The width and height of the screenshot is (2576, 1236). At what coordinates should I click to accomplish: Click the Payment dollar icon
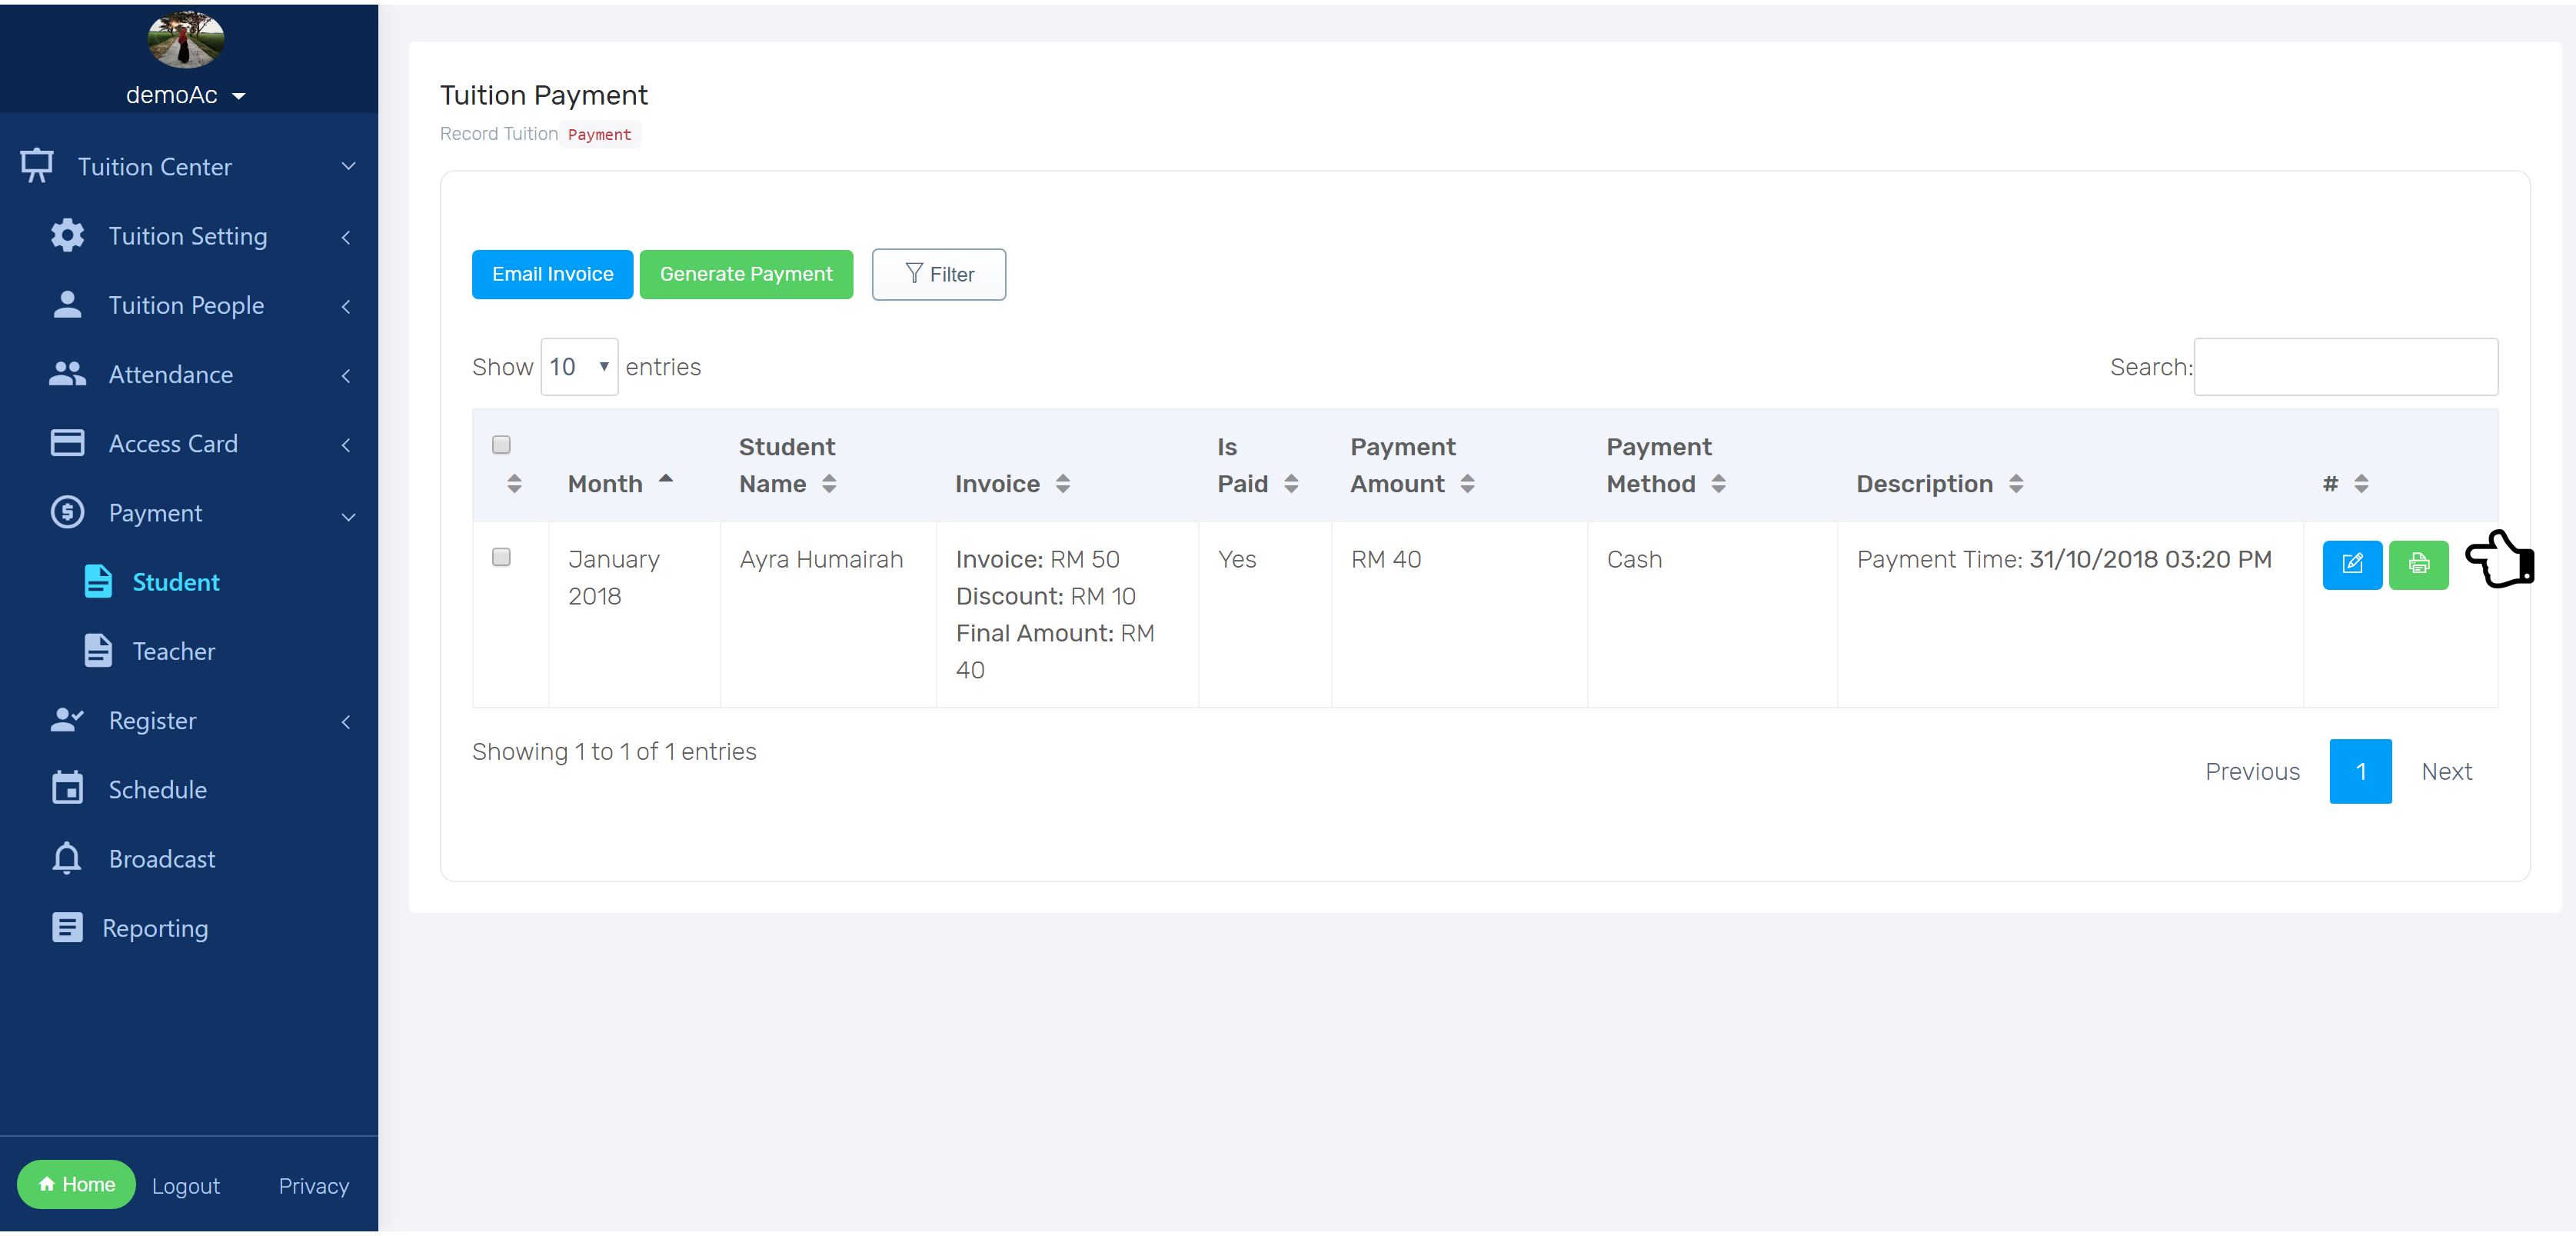coord(67,512)
